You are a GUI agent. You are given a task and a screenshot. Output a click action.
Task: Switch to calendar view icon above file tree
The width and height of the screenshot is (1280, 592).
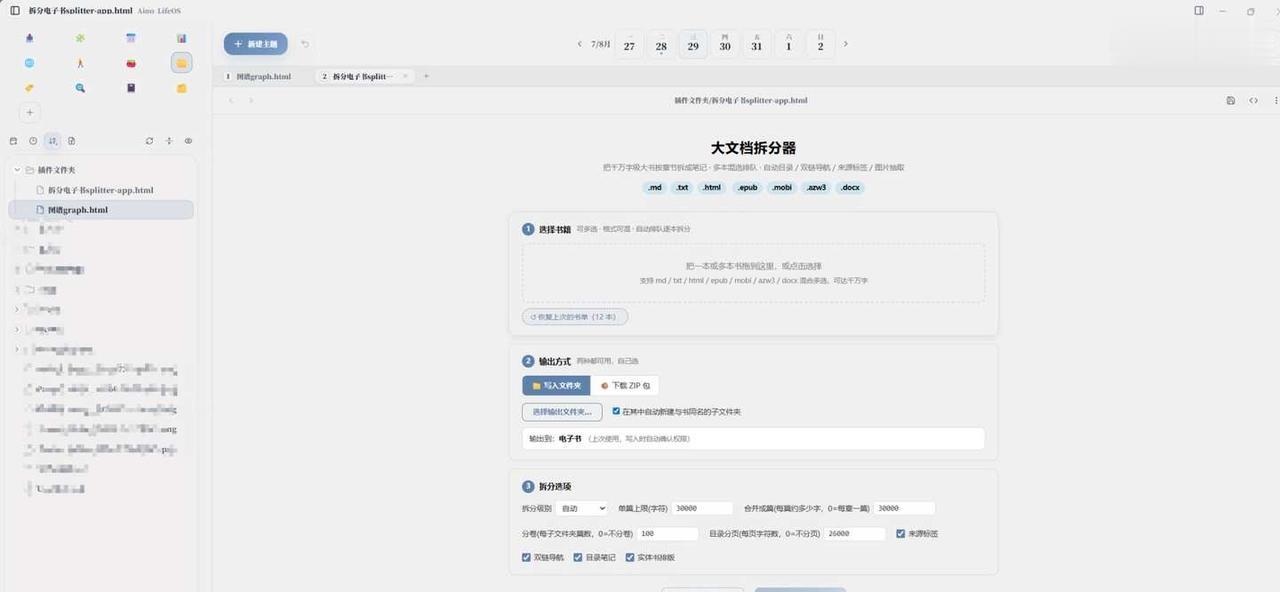(x=13, y=141)
